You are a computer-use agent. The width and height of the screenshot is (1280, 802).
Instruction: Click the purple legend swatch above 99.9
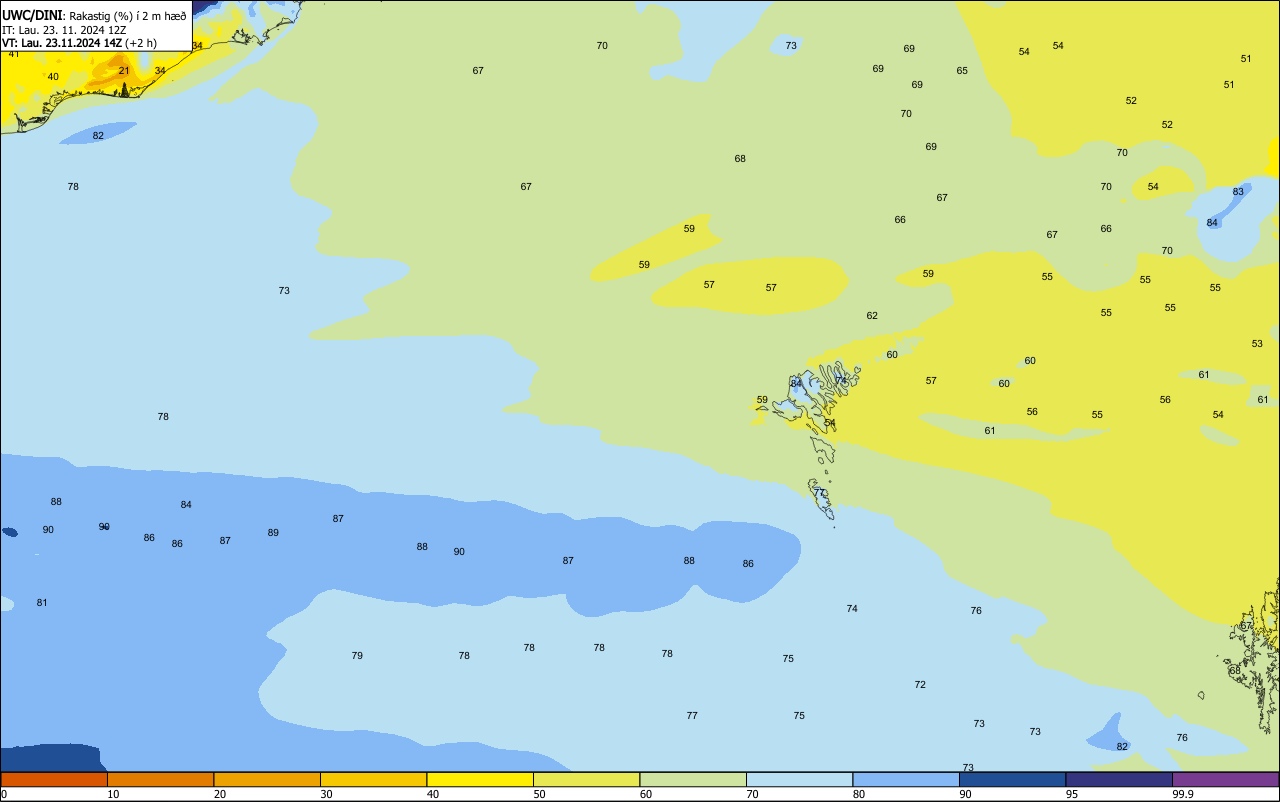1226,779
